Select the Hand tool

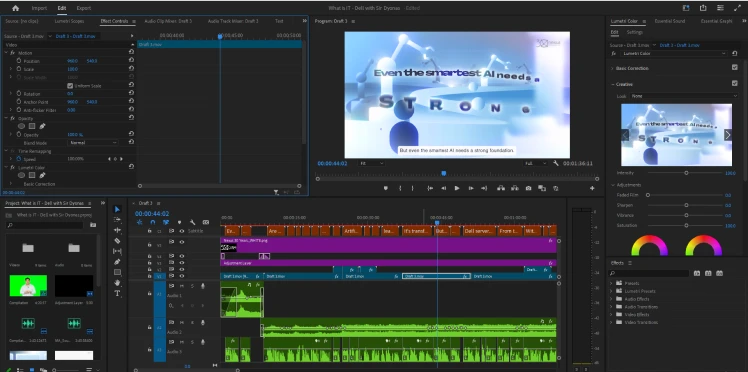(x=117, y=283)
